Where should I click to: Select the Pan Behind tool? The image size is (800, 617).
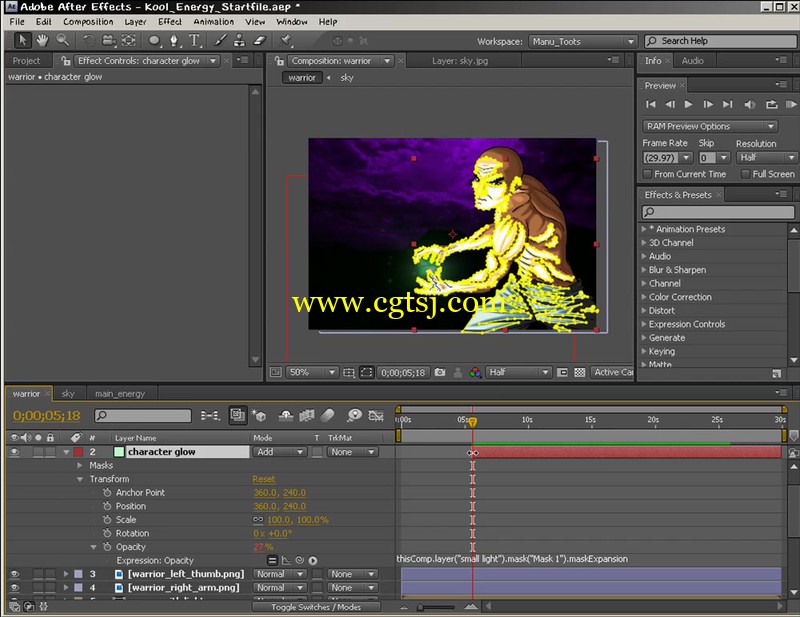tap(129, 40)
